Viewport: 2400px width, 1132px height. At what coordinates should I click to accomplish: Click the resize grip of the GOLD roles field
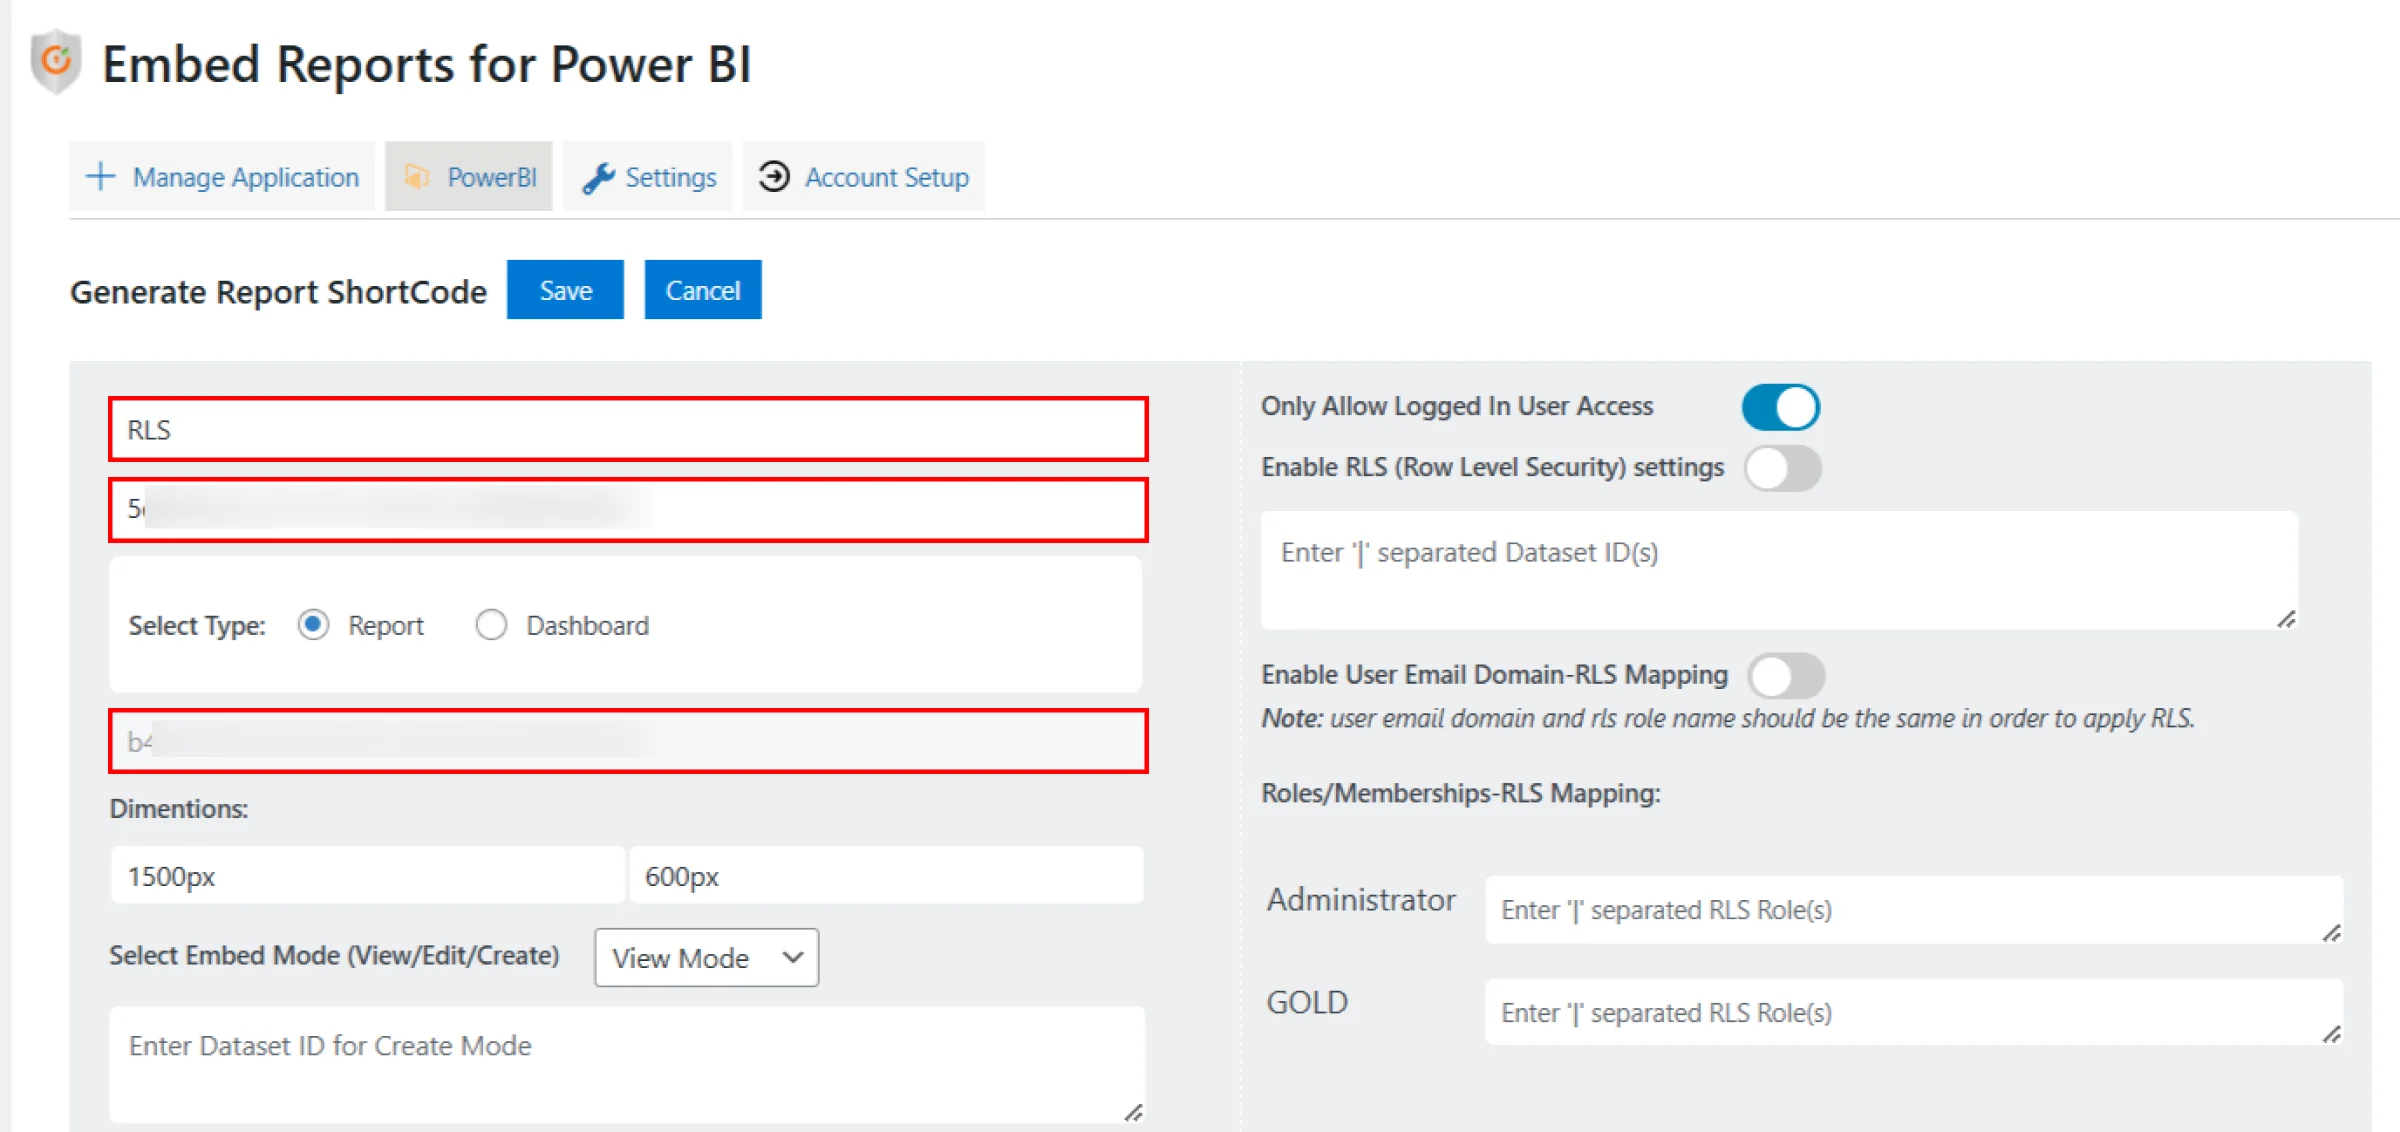pos(2331,1034)
